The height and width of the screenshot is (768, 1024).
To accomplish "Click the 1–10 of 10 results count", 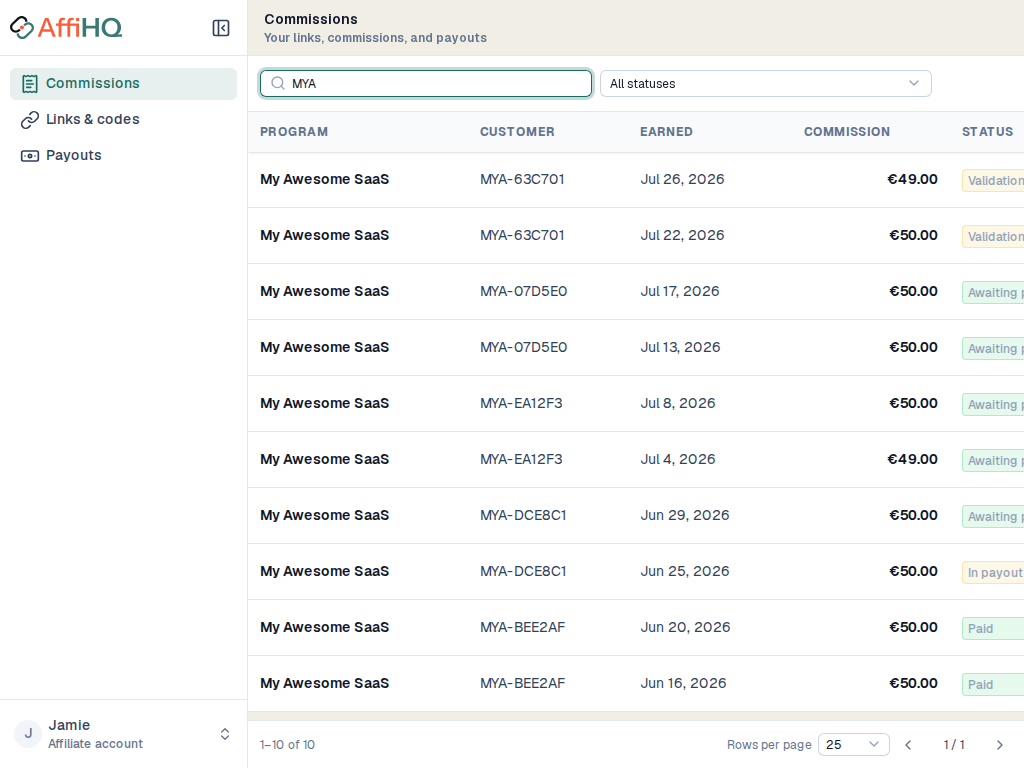I will [287, 744].
